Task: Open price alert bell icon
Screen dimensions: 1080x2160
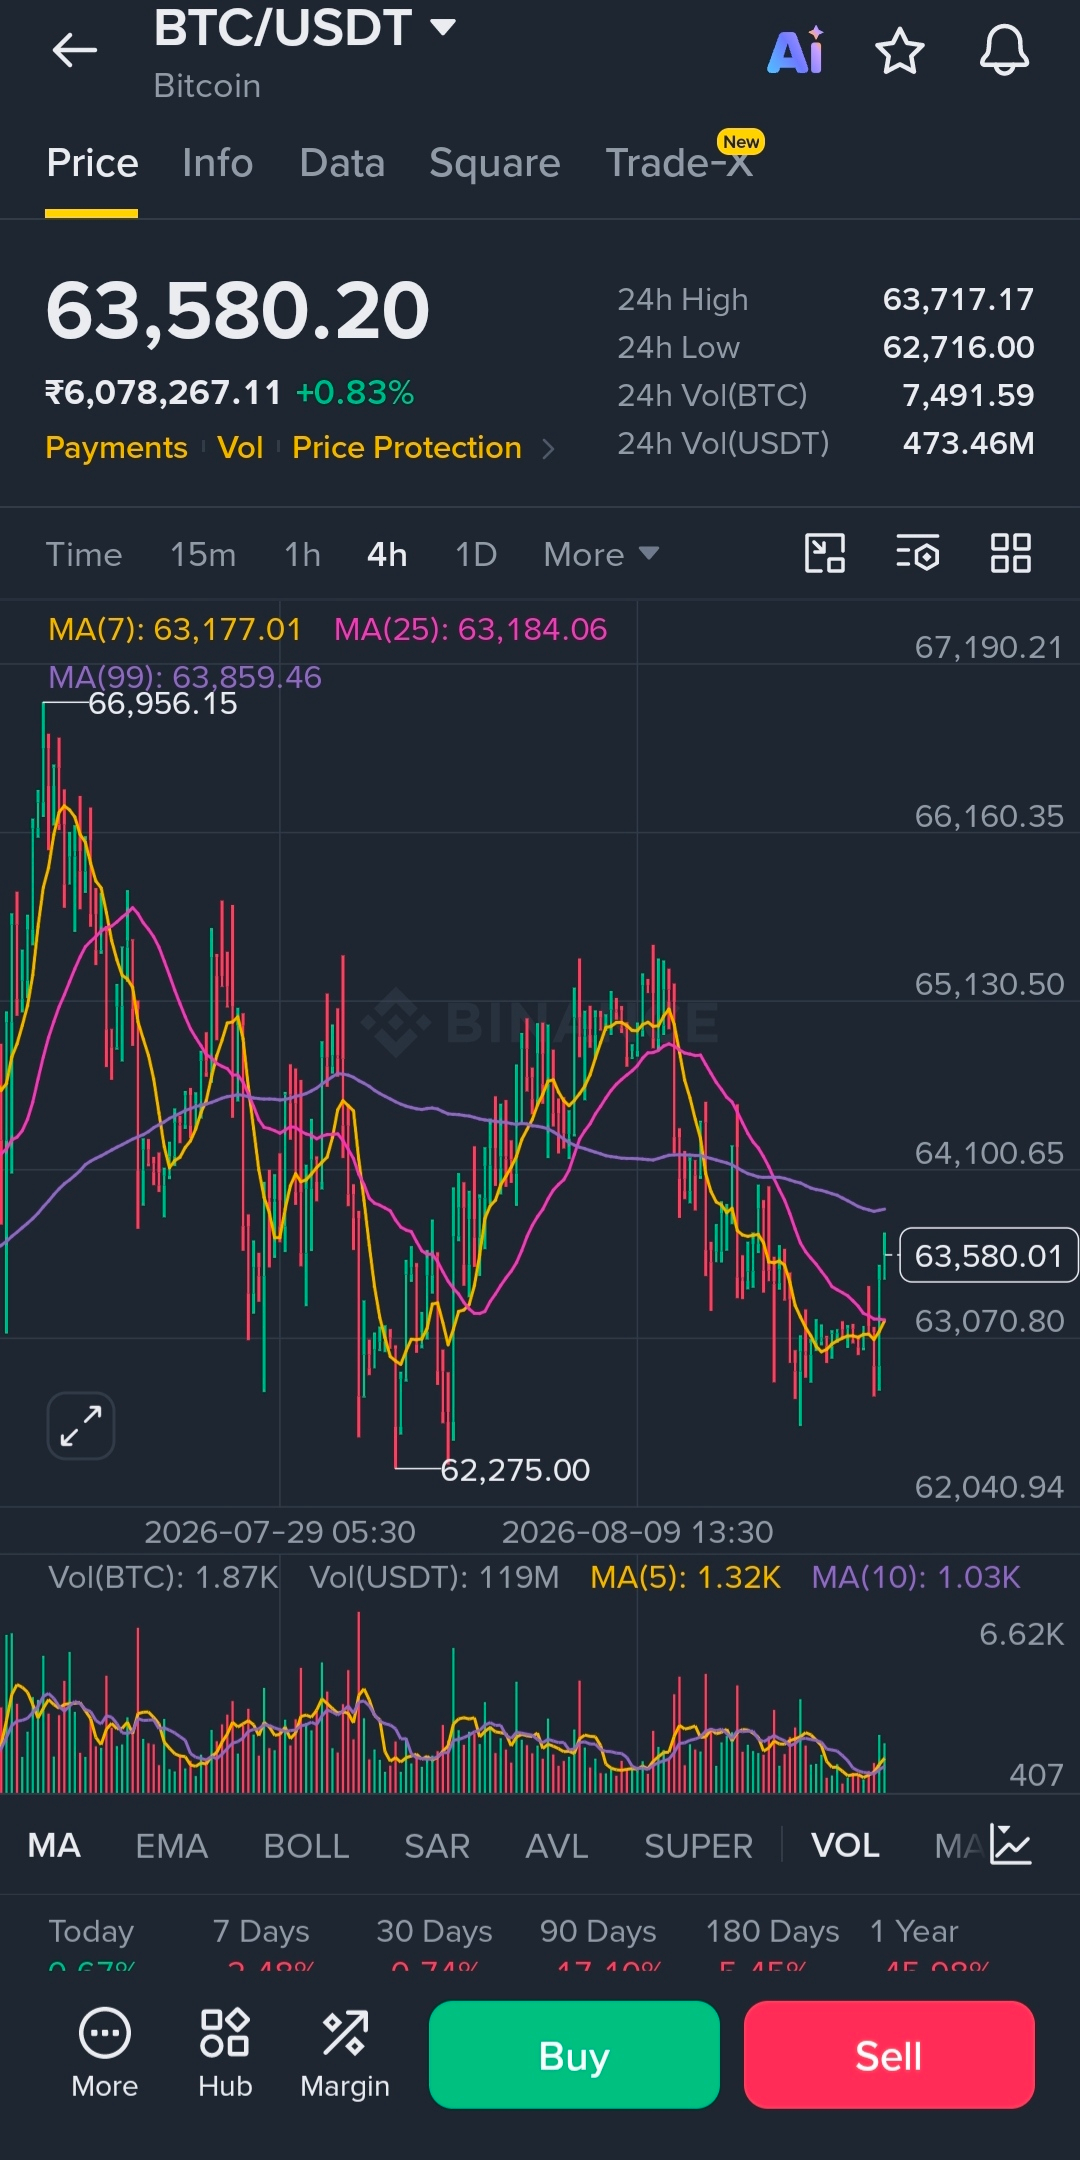Action: [1004, 50]
